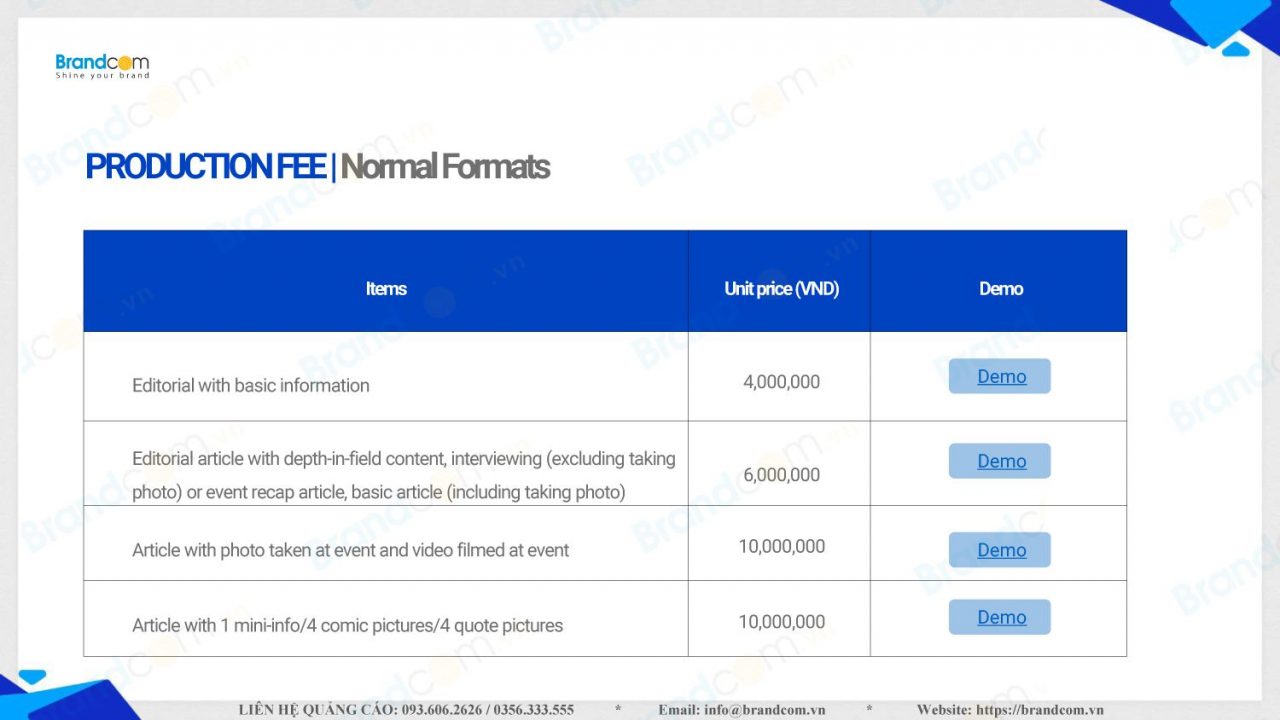Open Demo link in the 6,000,000 row
Image resolution: width=1280 pixels, height=720 pixels.
1000,461
